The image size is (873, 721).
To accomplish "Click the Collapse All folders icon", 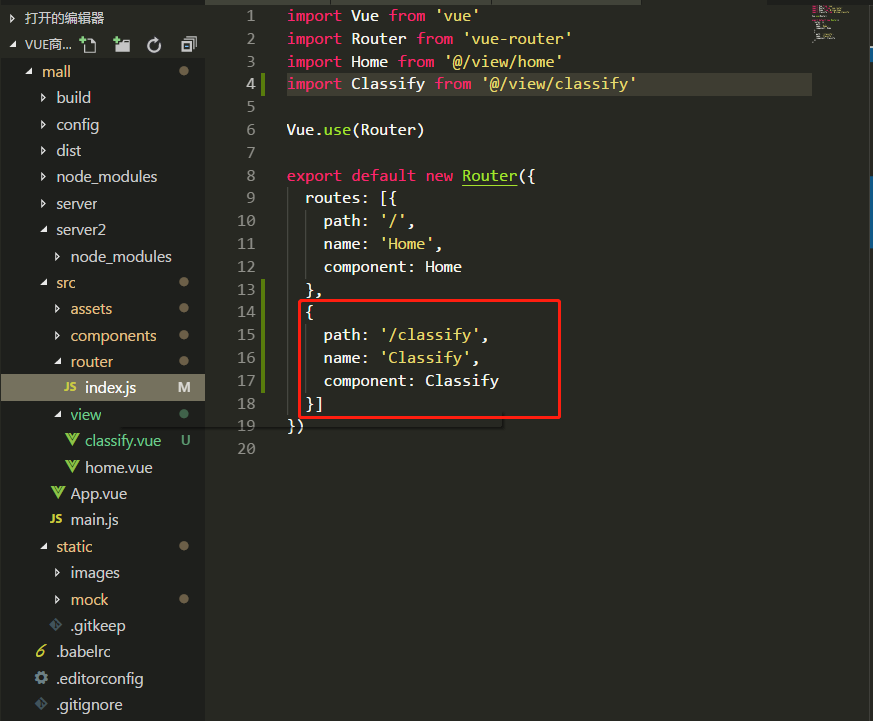I will pos(189,45).
